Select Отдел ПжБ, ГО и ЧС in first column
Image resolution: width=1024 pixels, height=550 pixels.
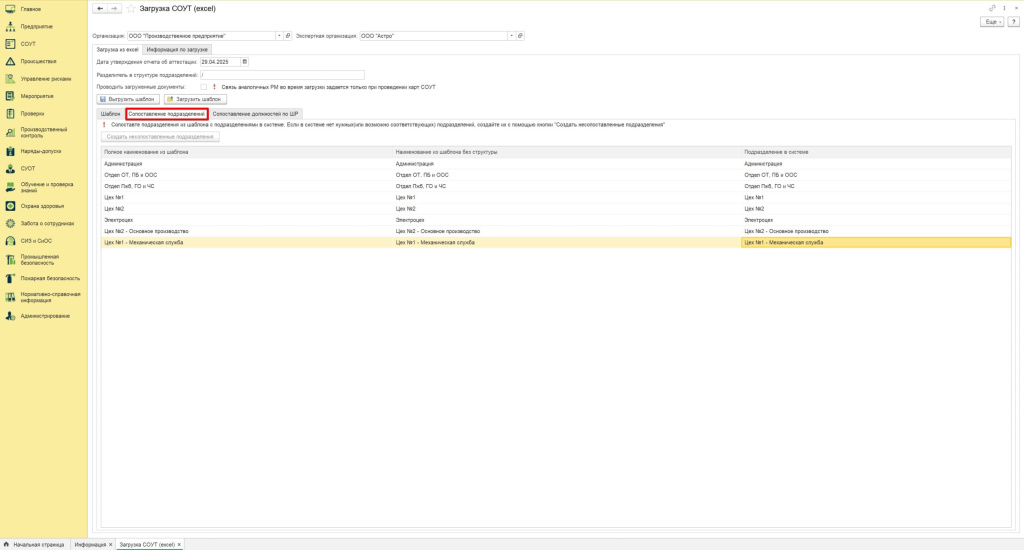[248, 186]
